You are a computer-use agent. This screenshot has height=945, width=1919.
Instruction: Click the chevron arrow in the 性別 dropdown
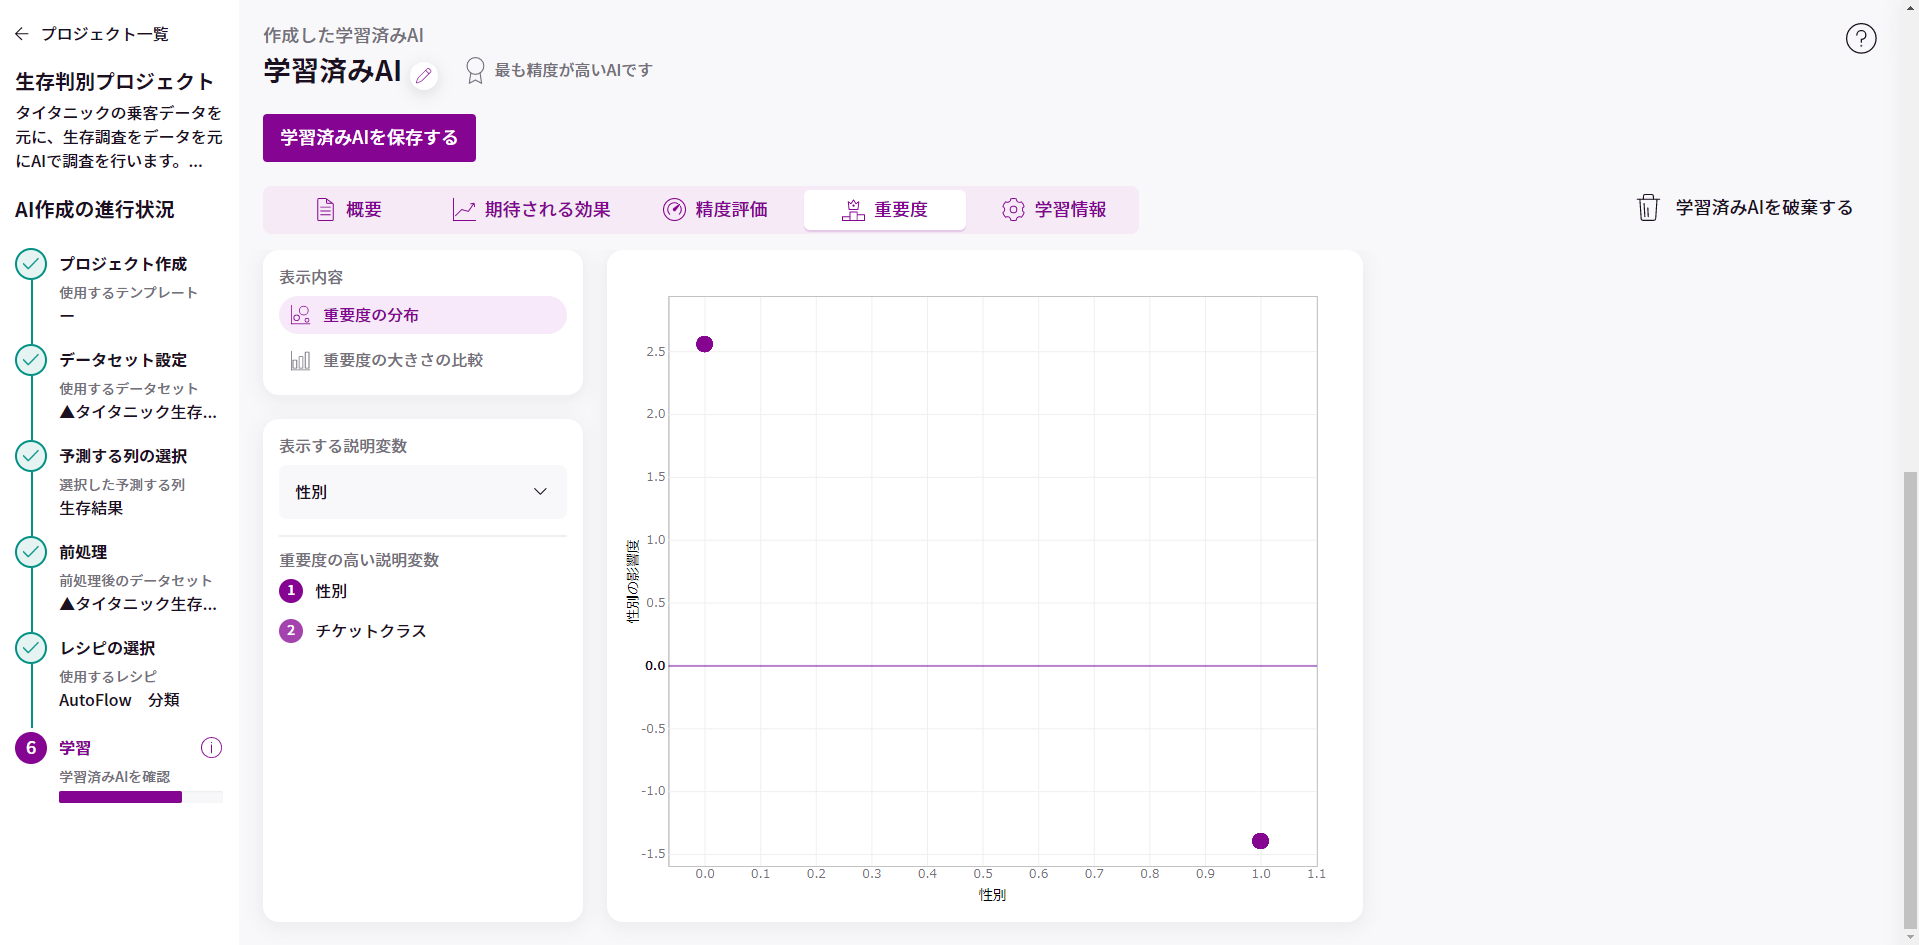[x=540, y=492]
